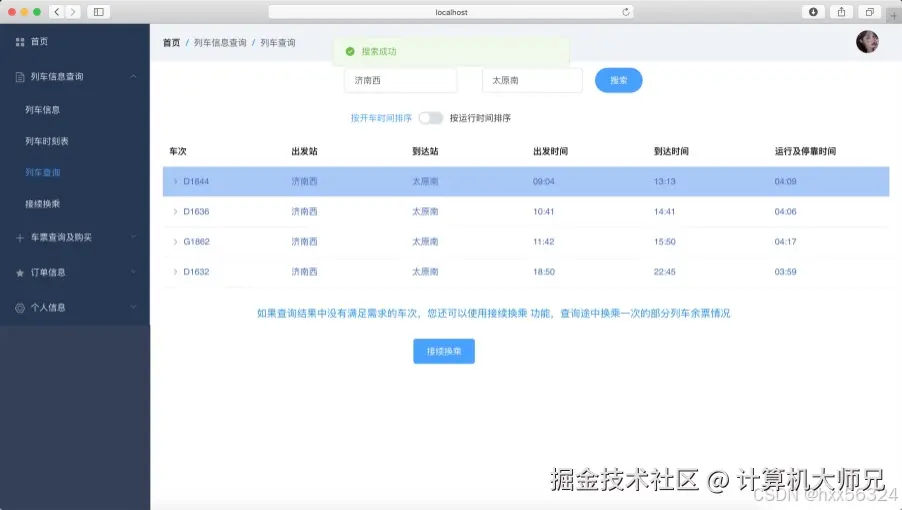Click the browser back arrow

57,11
